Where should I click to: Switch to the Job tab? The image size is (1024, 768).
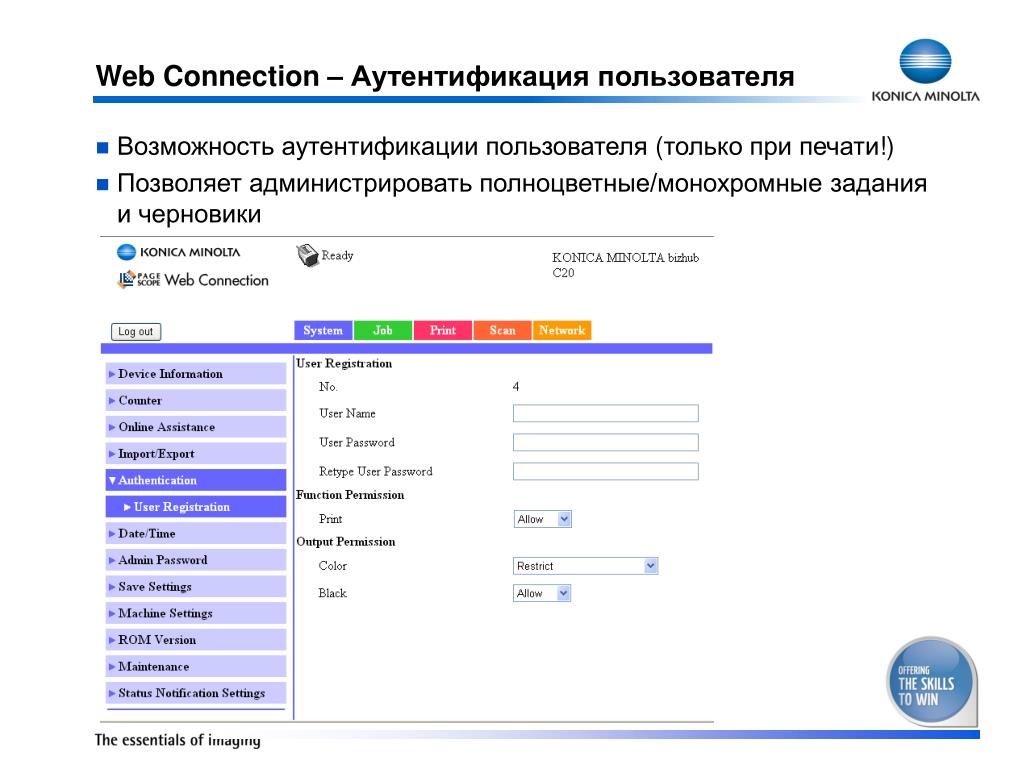383,330
